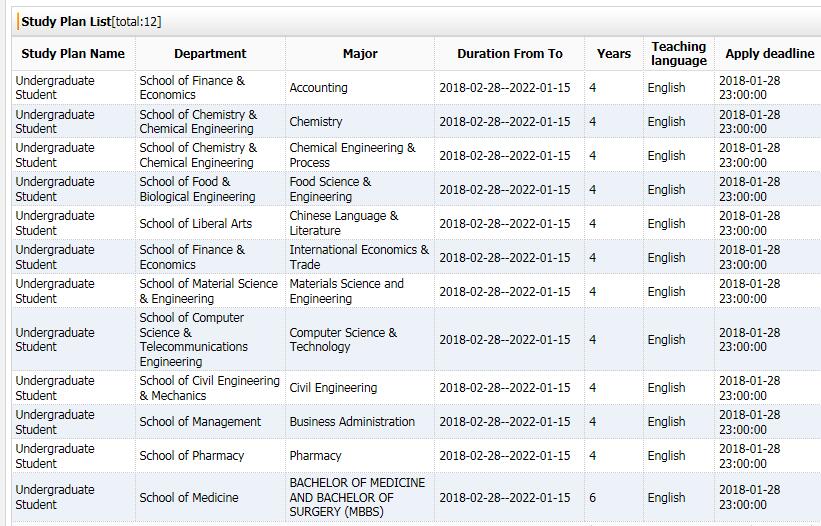Select Chemical Engineering & Process major
This screenshot has height=526, width=821.
[x=352, y=155]
